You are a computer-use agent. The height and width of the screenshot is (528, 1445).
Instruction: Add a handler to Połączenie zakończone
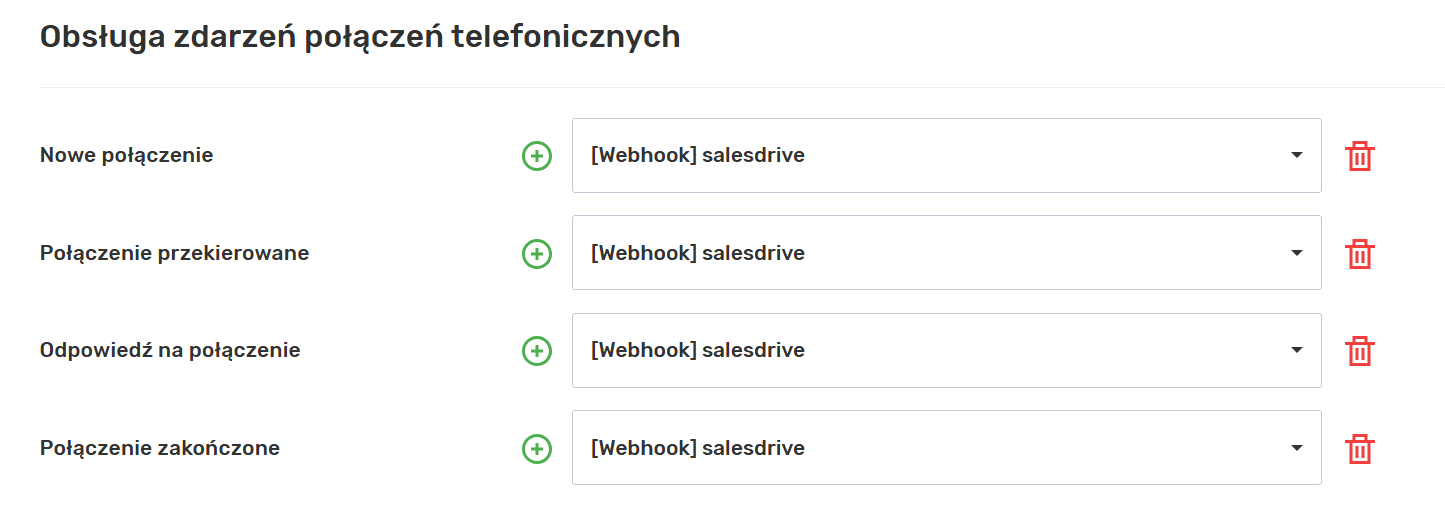pyautogui.click(x=537, y=449)
